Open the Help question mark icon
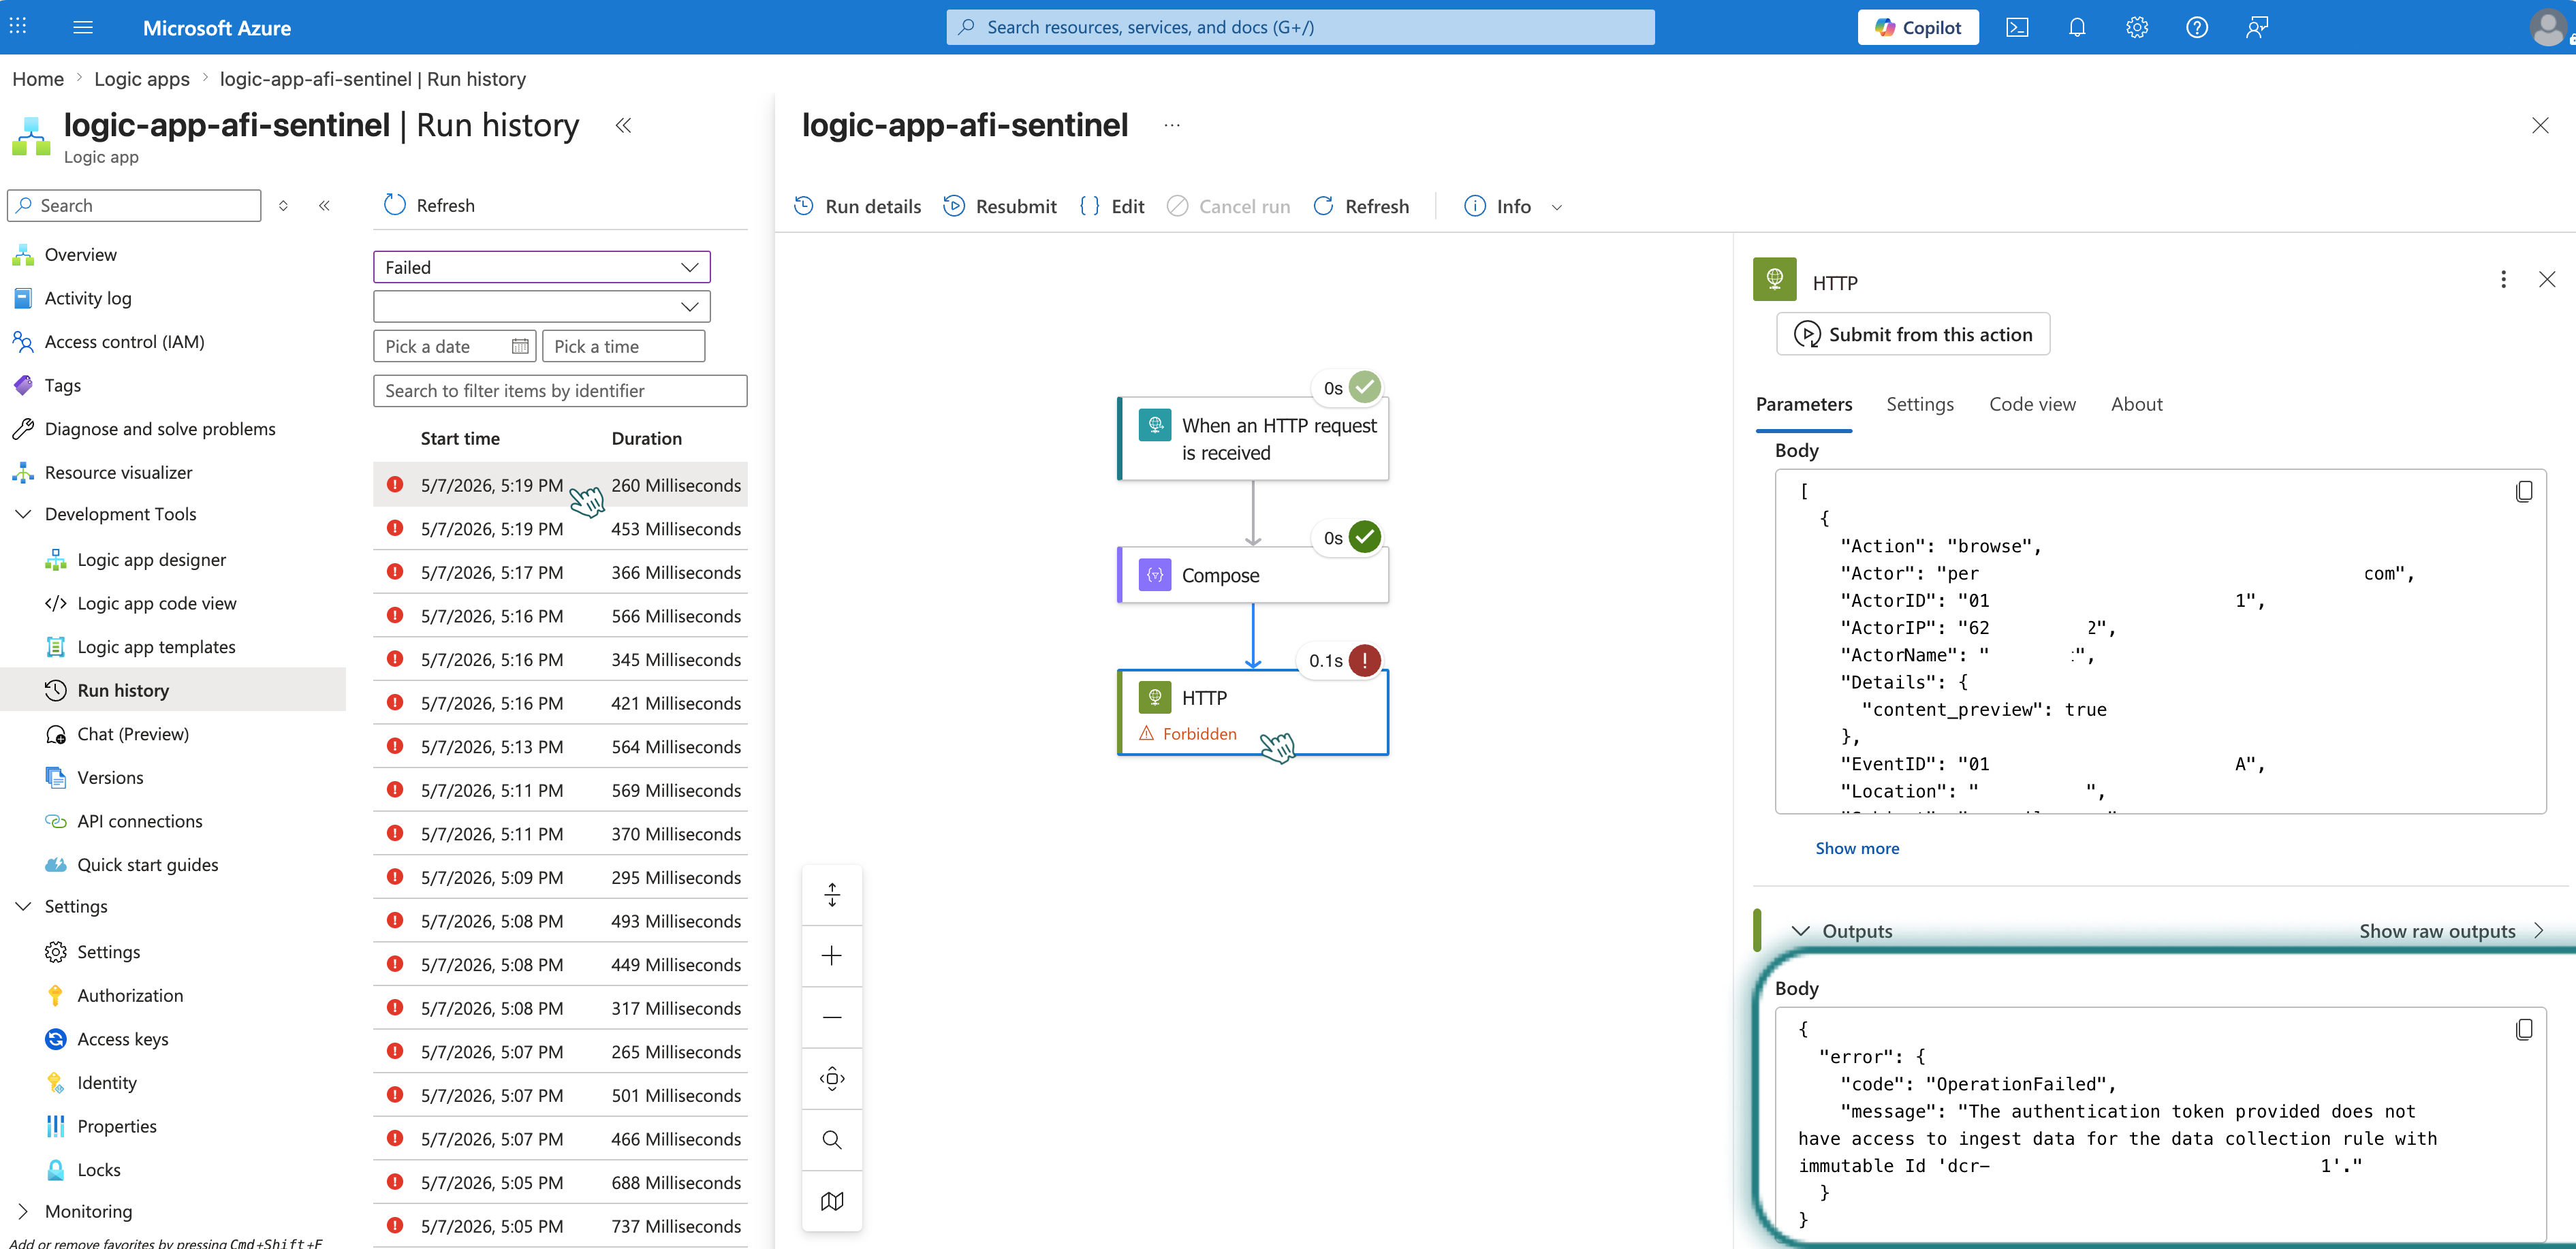Image resolution: width=2576 pixels, height=1249 pixels. pos(2196,27)
